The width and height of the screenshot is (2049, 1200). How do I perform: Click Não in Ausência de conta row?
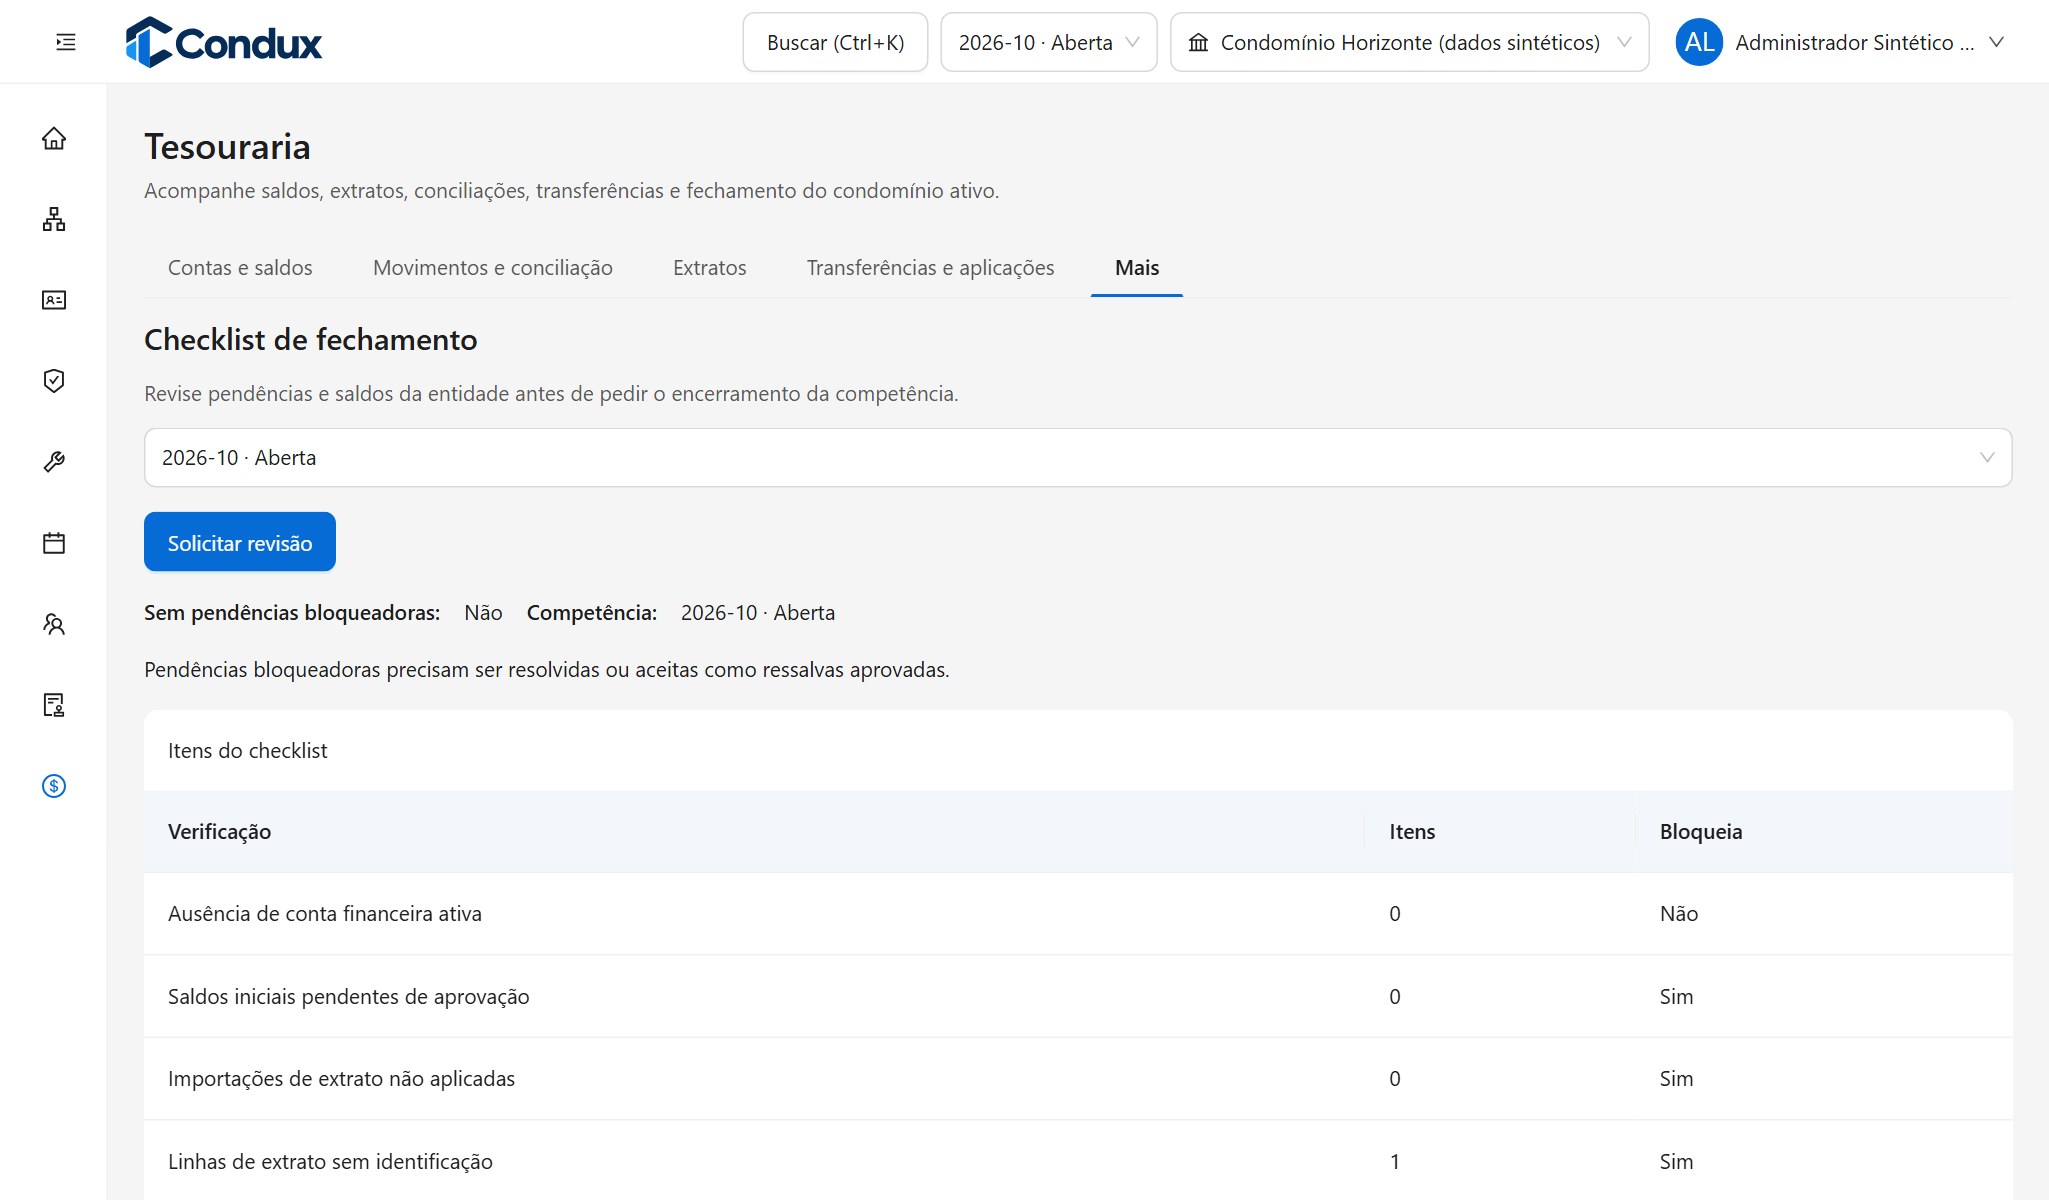(1679, 914)
